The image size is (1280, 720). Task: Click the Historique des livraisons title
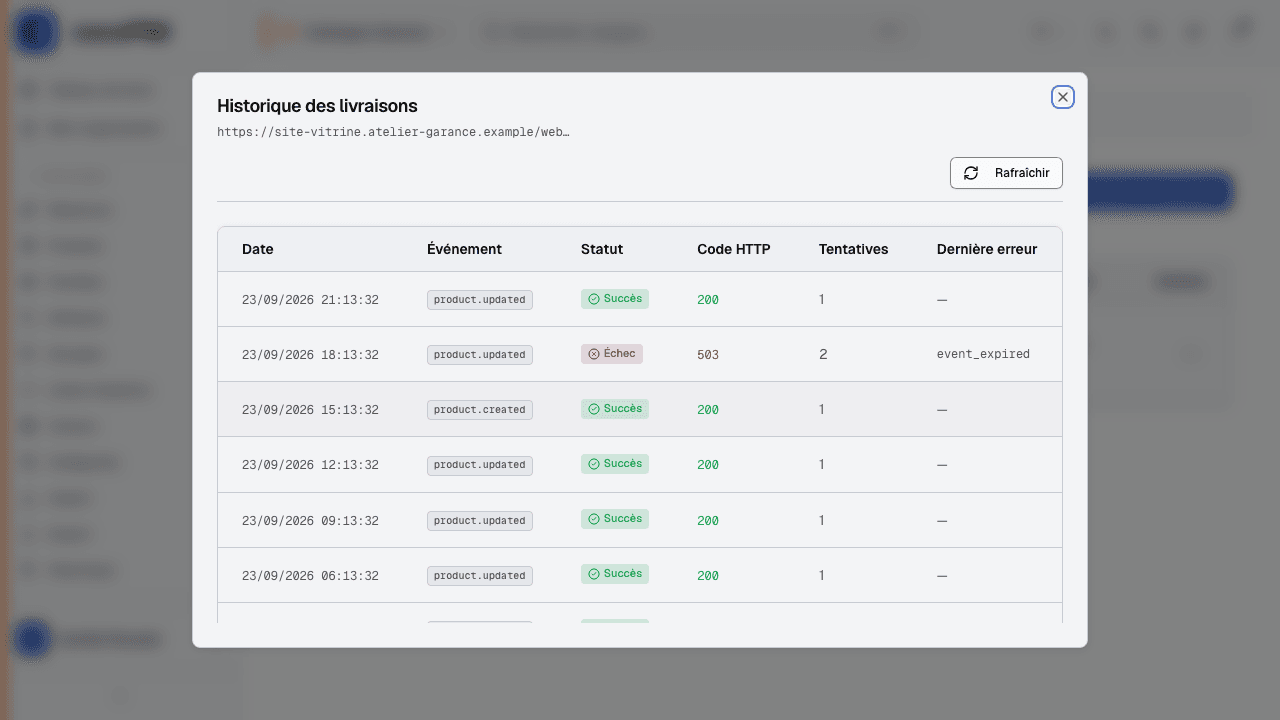(x=318, y=105)
